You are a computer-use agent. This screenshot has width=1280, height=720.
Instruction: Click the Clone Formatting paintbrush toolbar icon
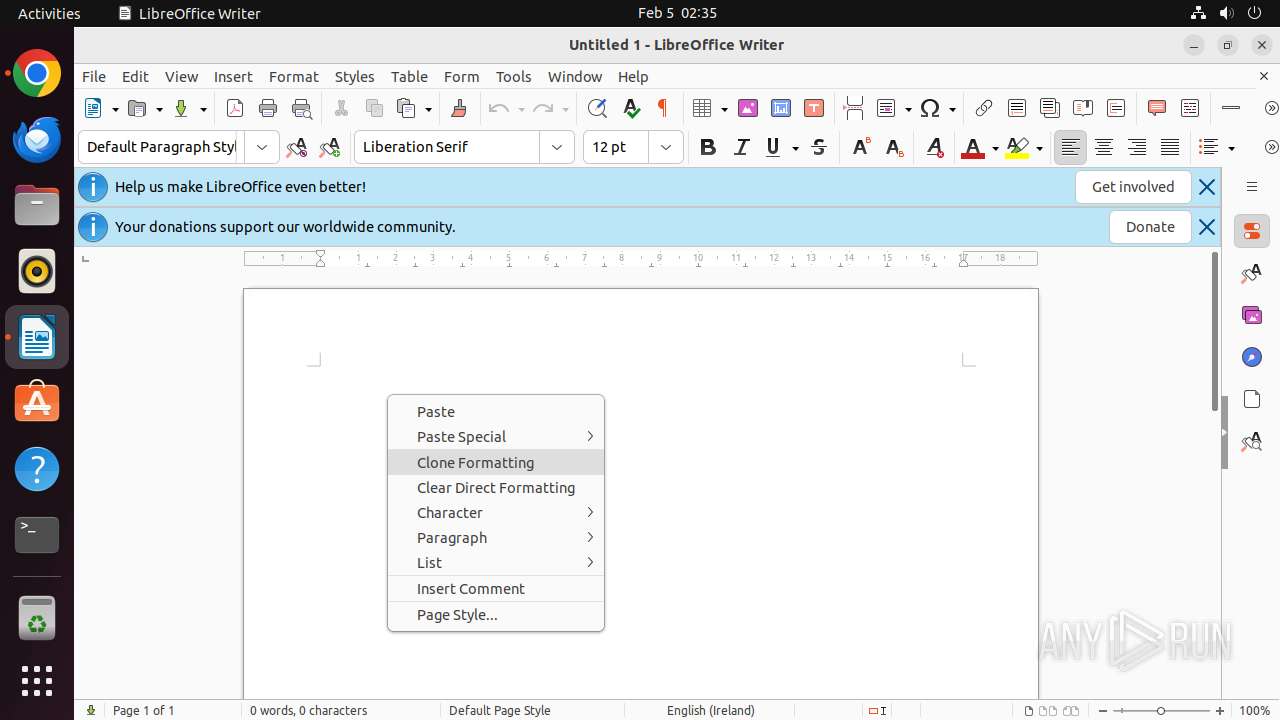point(459,108)
